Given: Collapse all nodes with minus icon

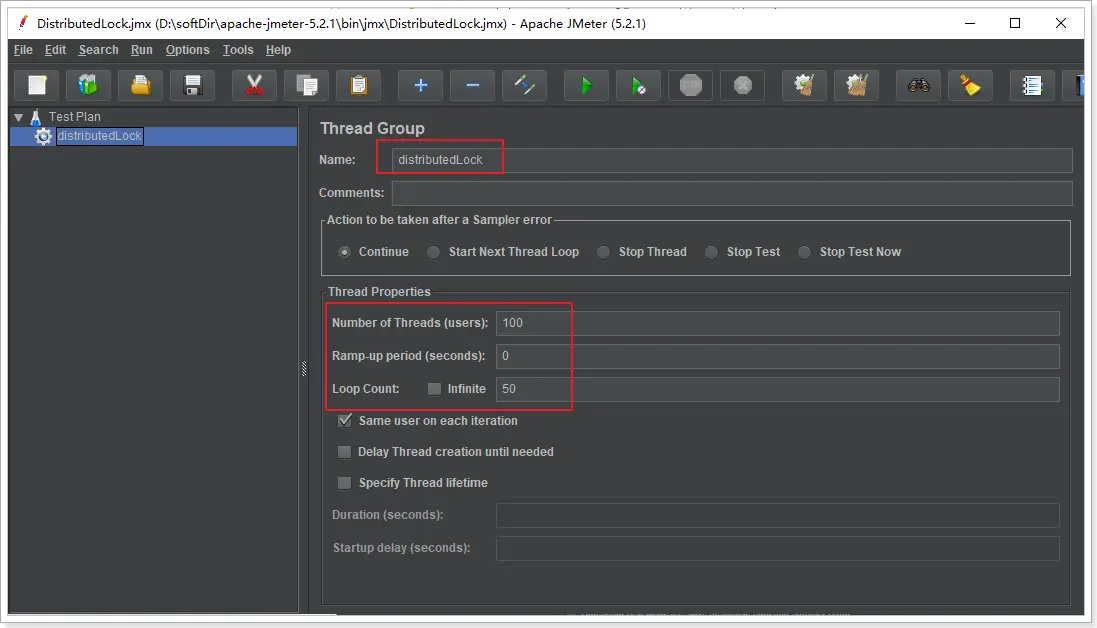Looking at the screenshot, I should pos(472,85).
